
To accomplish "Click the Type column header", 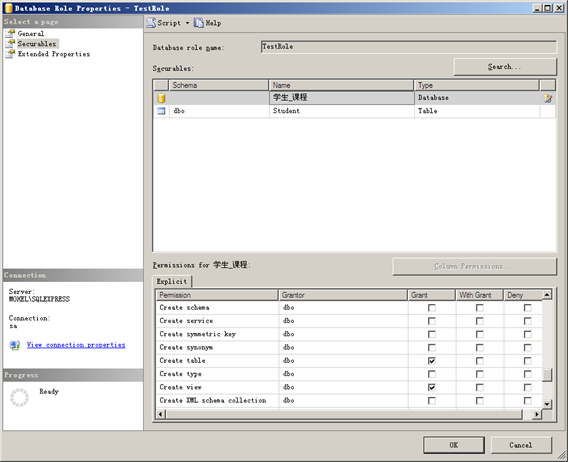I will coord(477,85).
